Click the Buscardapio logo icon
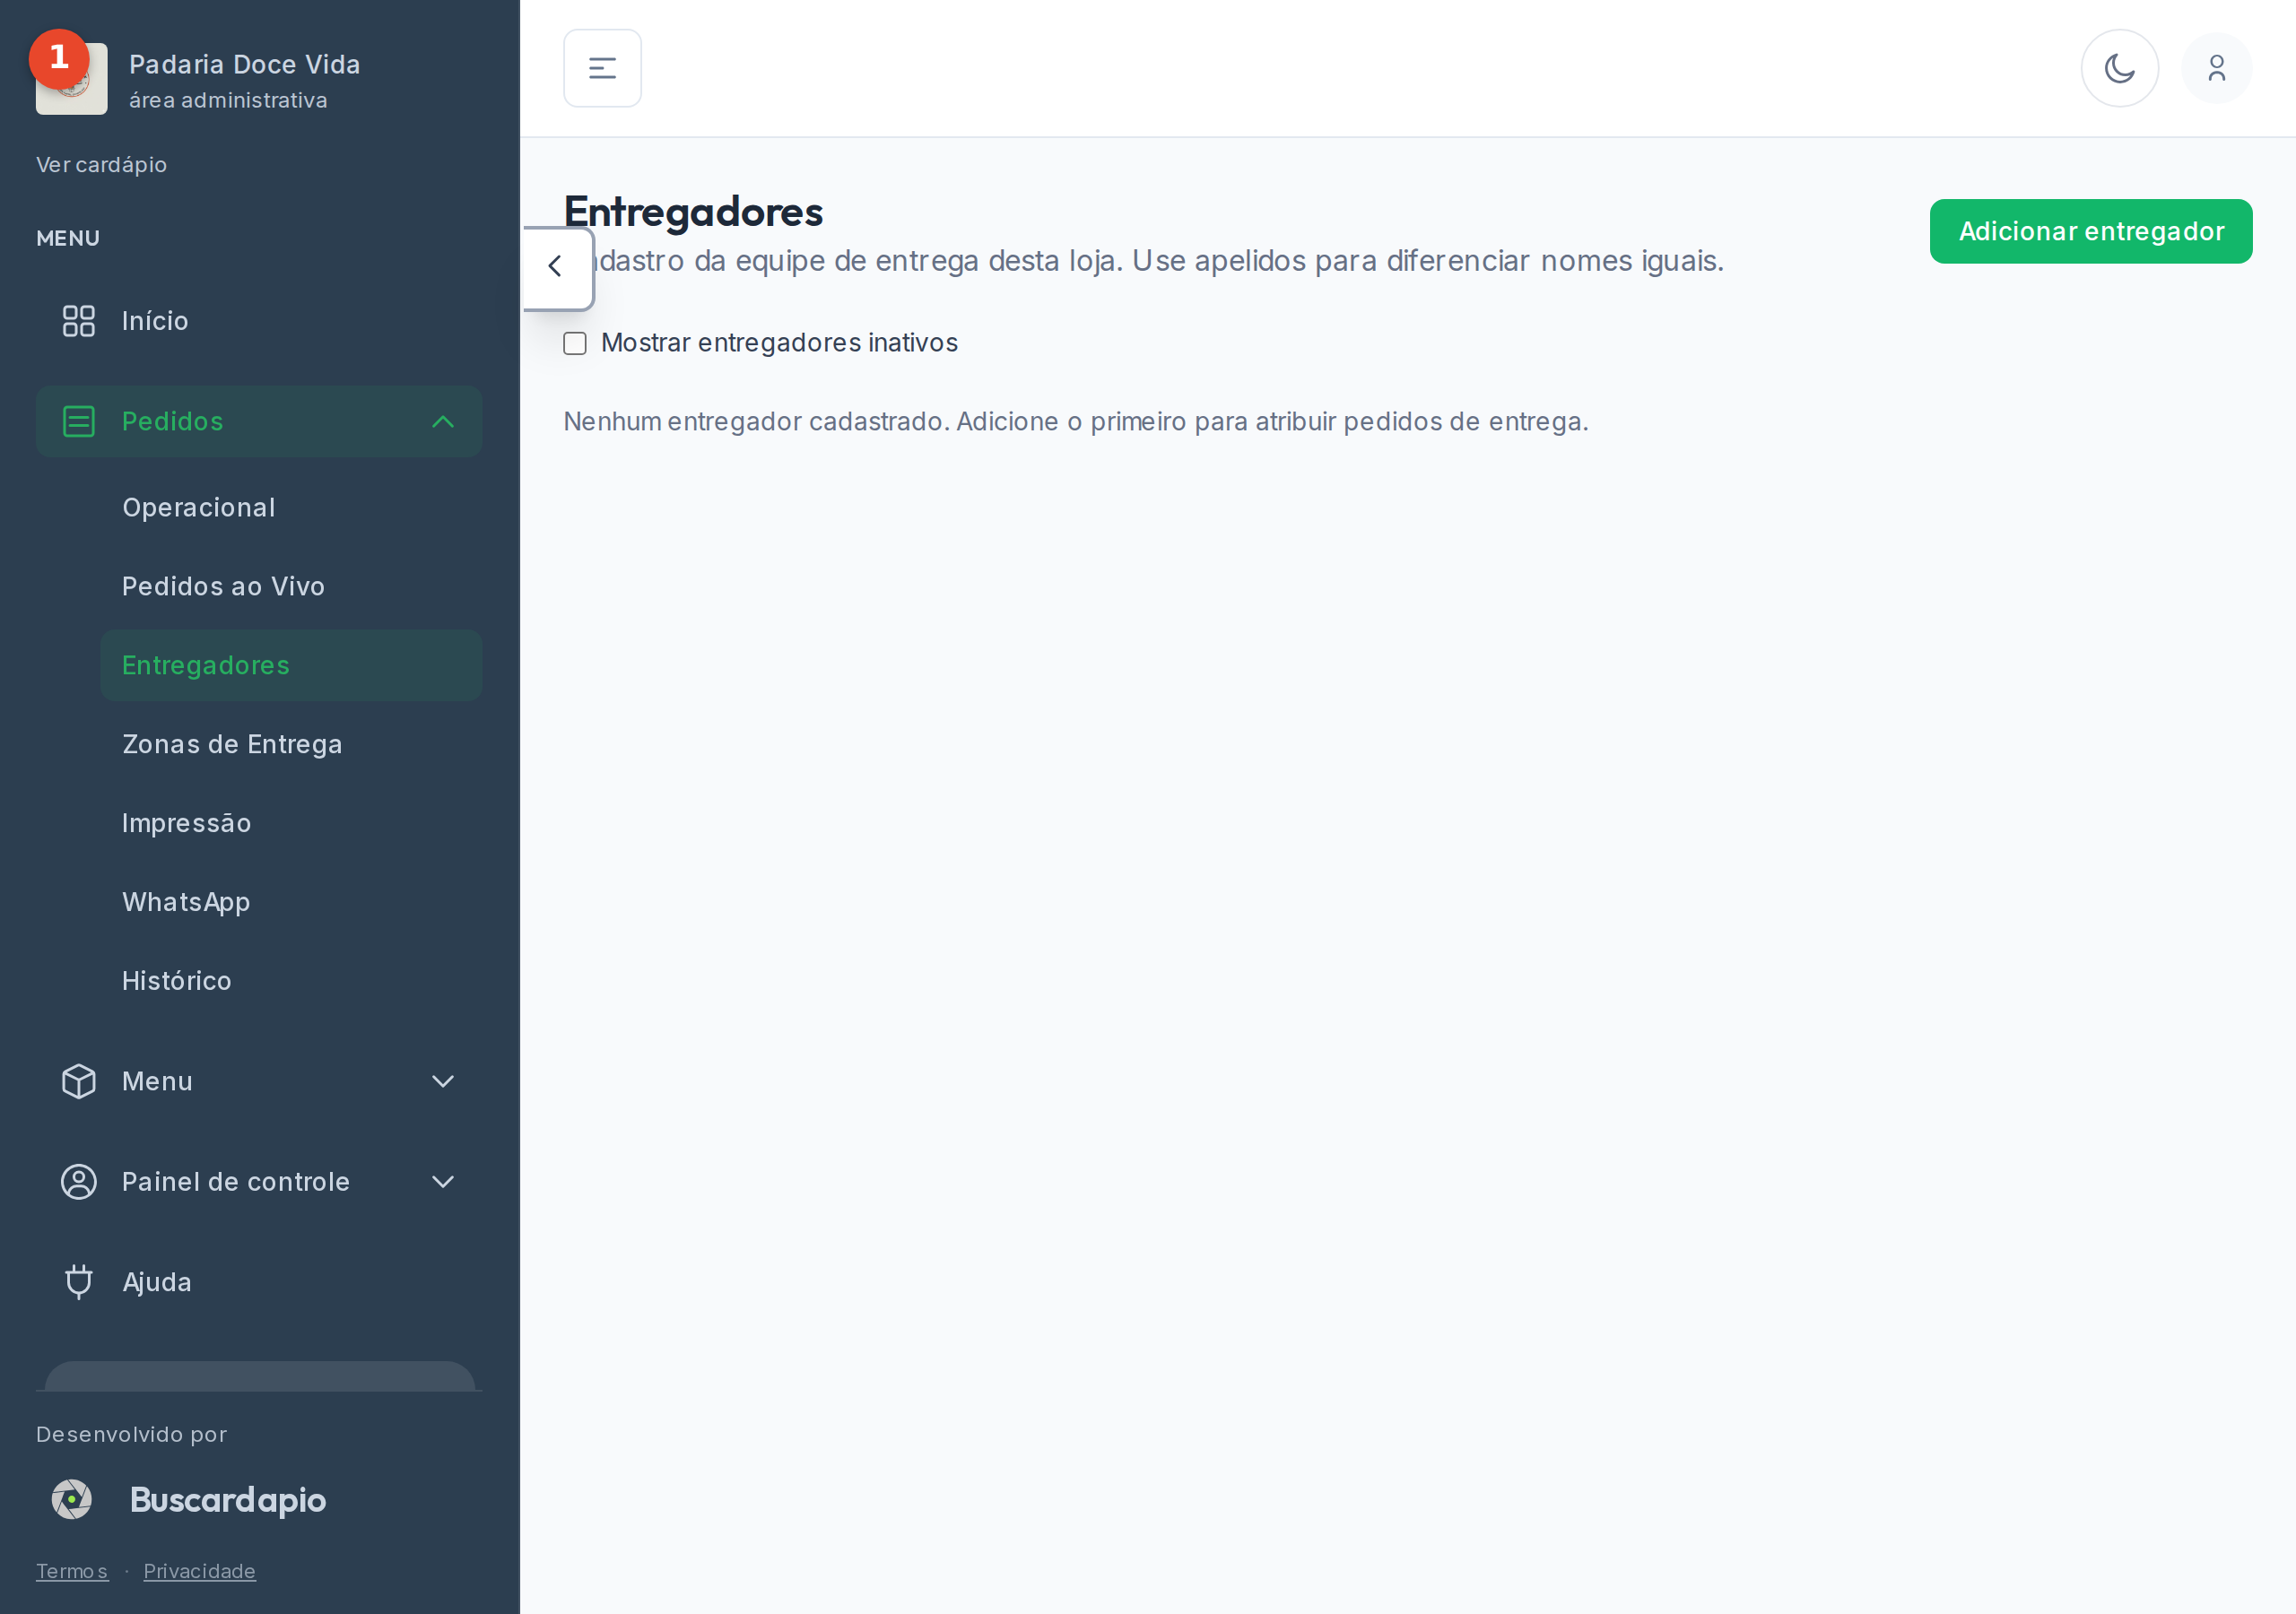2296x1614 pixels. (x=72, y=1499)
